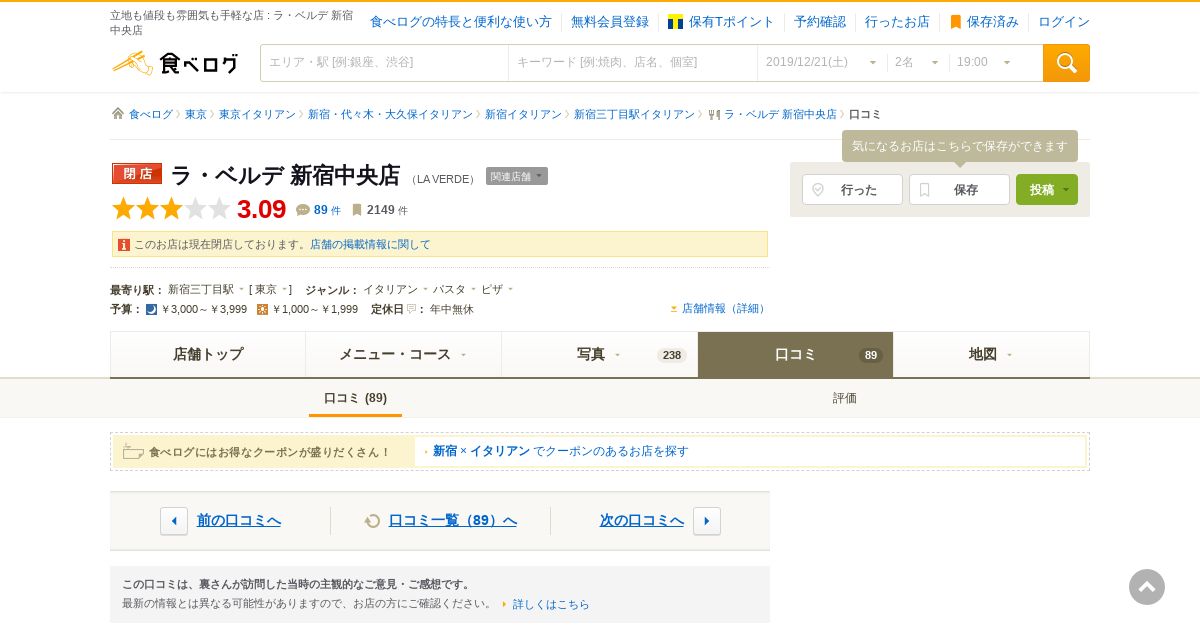Click the restaurant title ラ・ベルデ 新宿中央店
This screenshot has height=630, width=1200.
(285, 175)
